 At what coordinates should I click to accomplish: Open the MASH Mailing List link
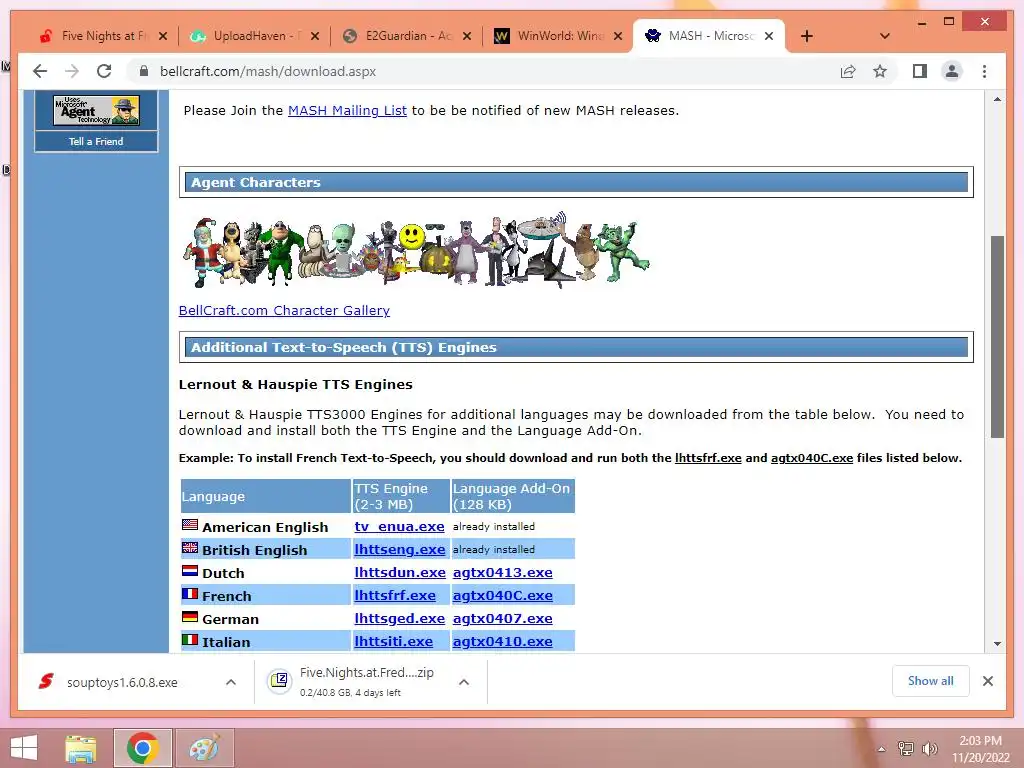(347, 110)
